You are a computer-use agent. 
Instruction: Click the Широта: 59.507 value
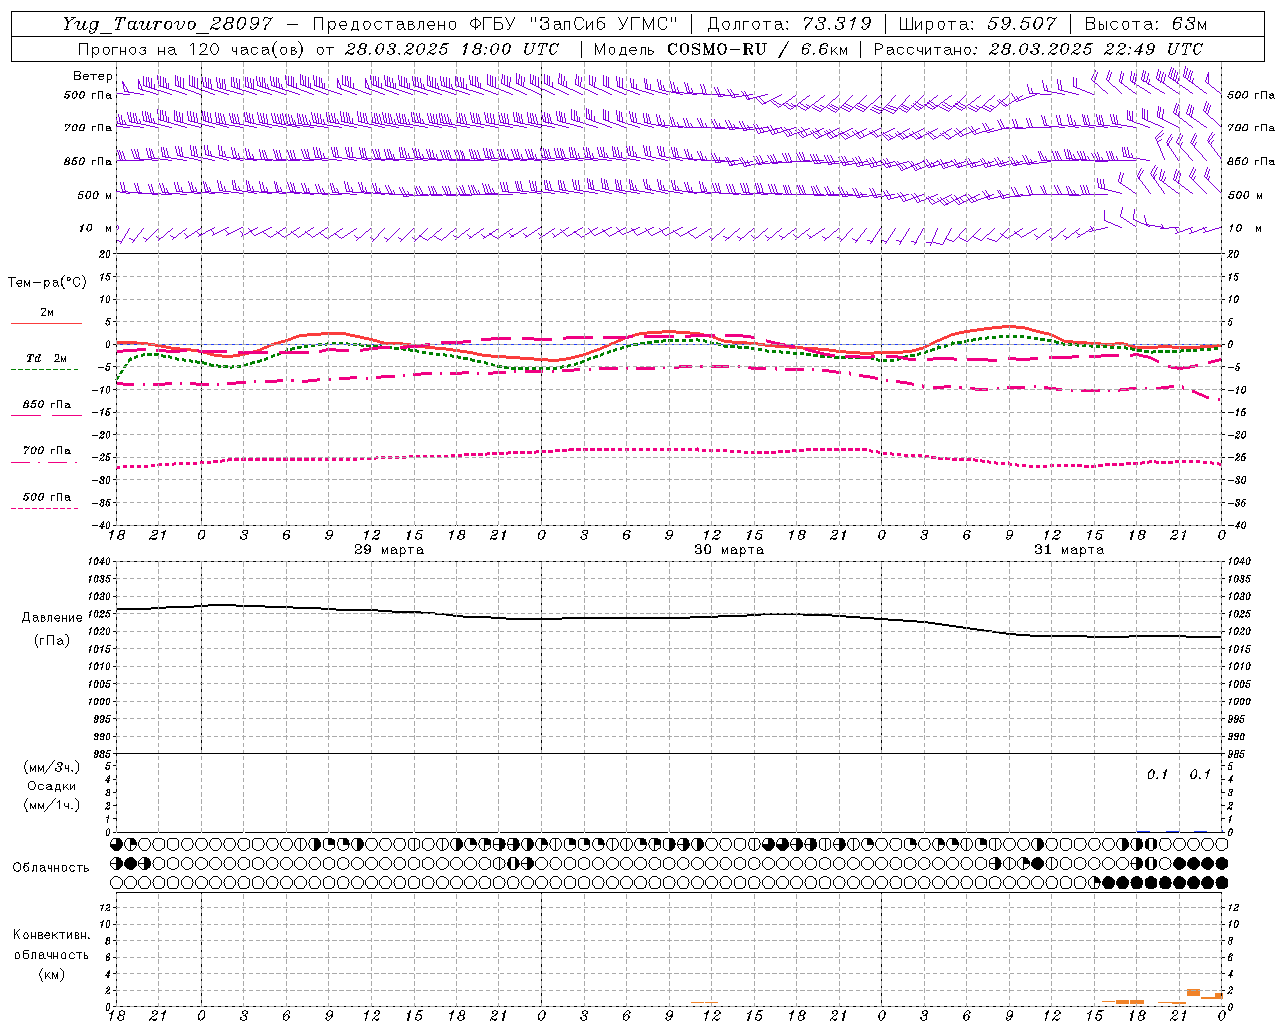coord(978,24)
